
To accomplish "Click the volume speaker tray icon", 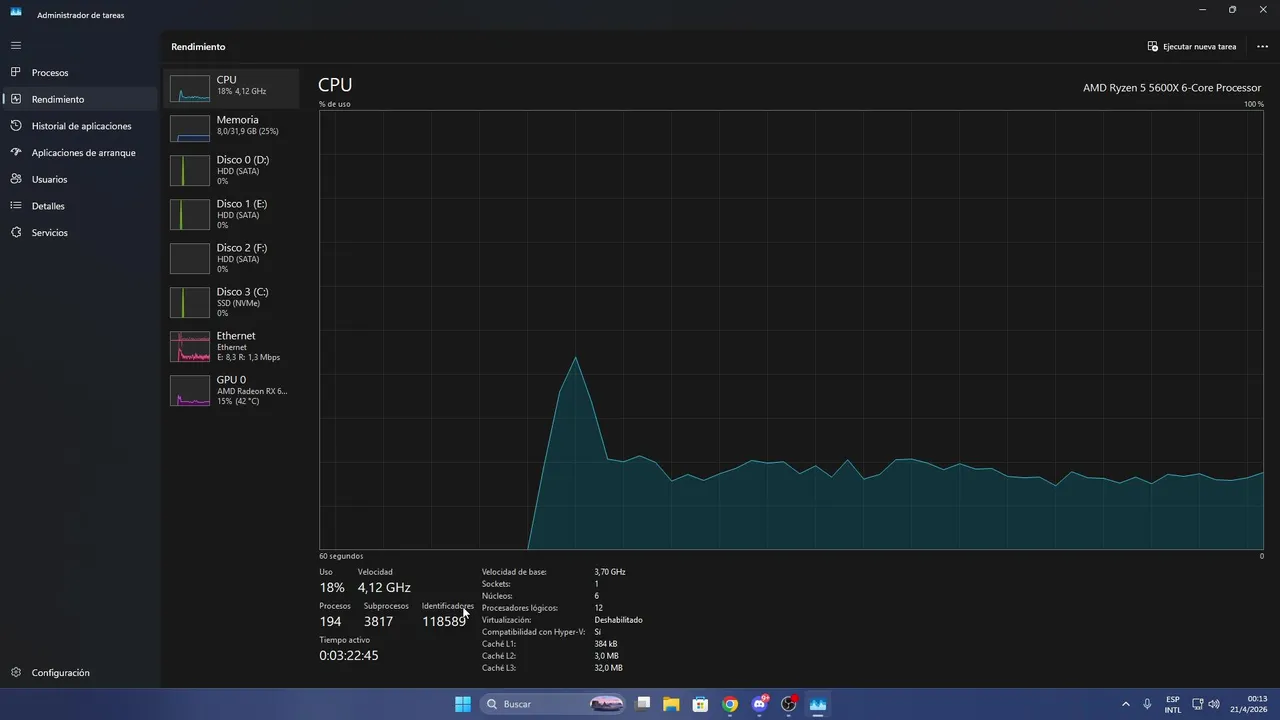I will pos(1214,704).
